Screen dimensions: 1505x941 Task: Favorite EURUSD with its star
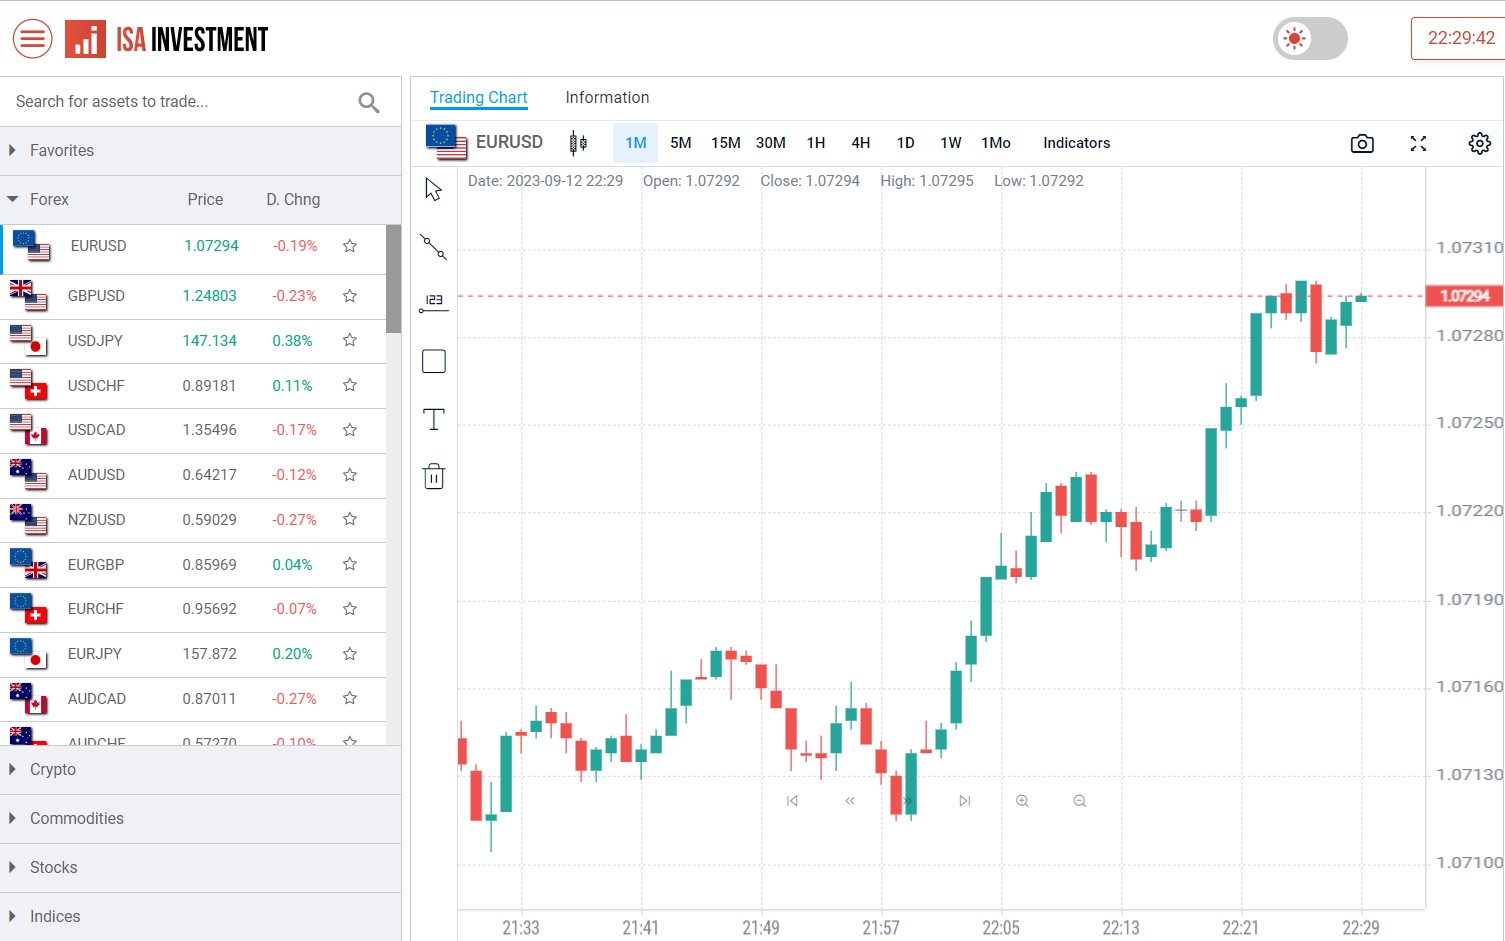[350, 246]
